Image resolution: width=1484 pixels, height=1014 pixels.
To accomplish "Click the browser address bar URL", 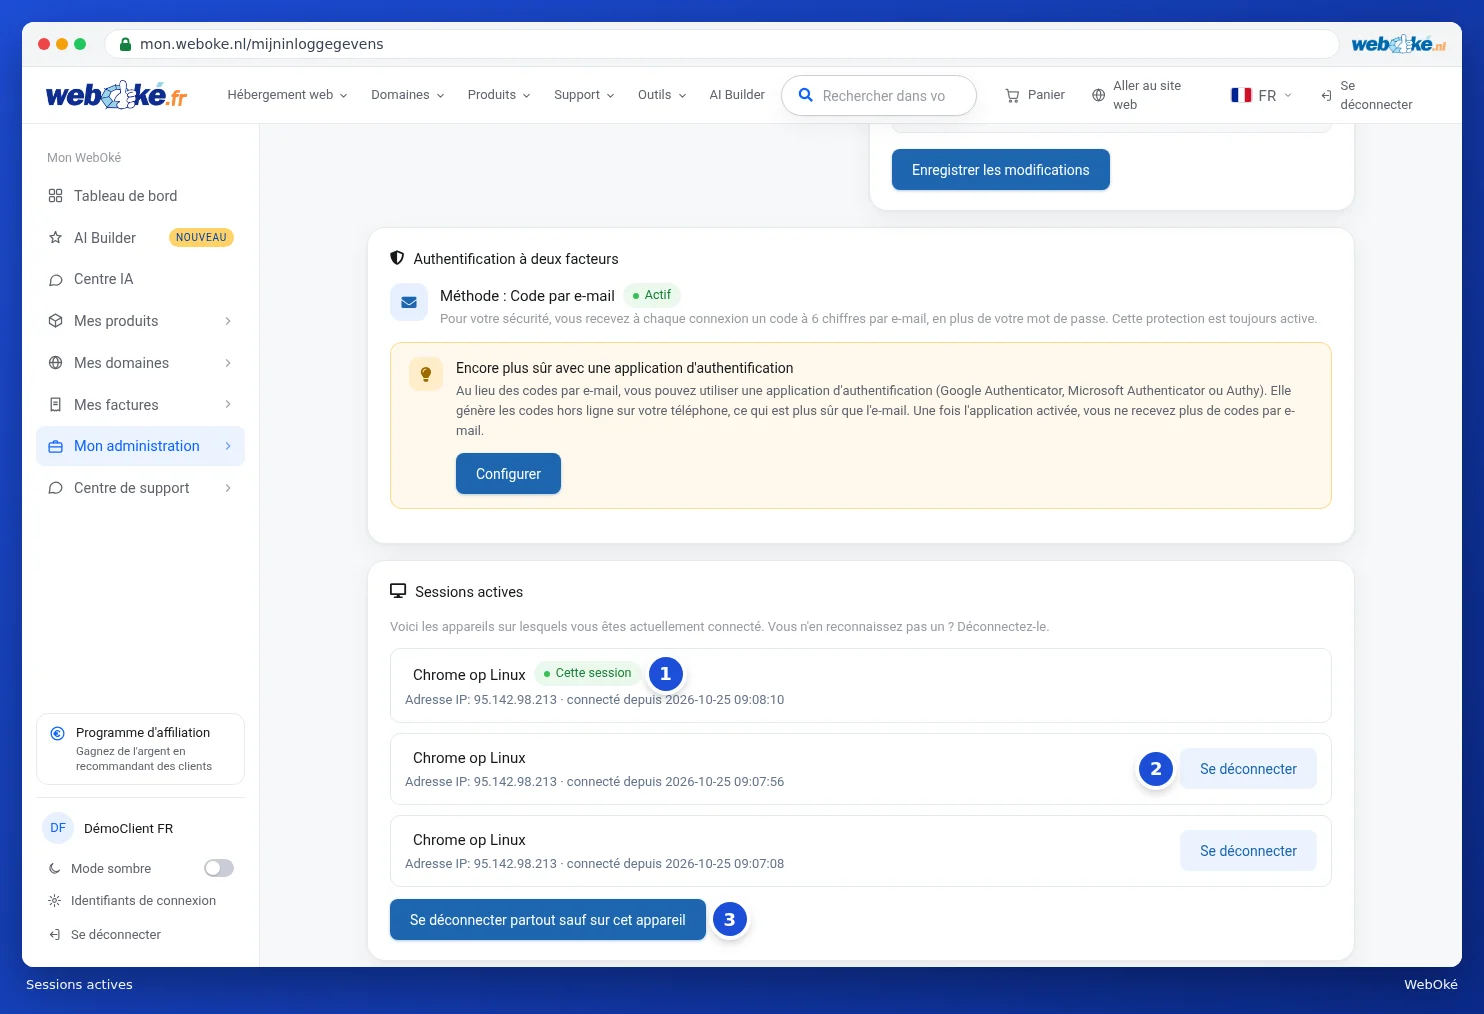I will [x=722, y=44].
